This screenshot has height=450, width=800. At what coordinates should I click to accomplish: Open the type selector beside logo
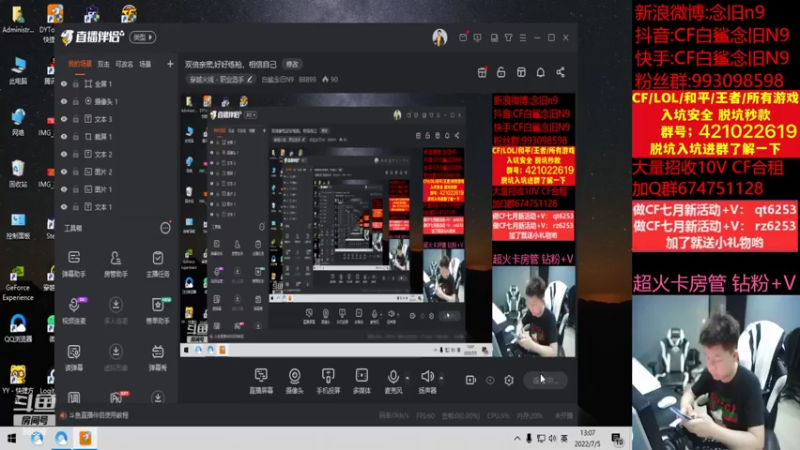click(x=143, y=37)
